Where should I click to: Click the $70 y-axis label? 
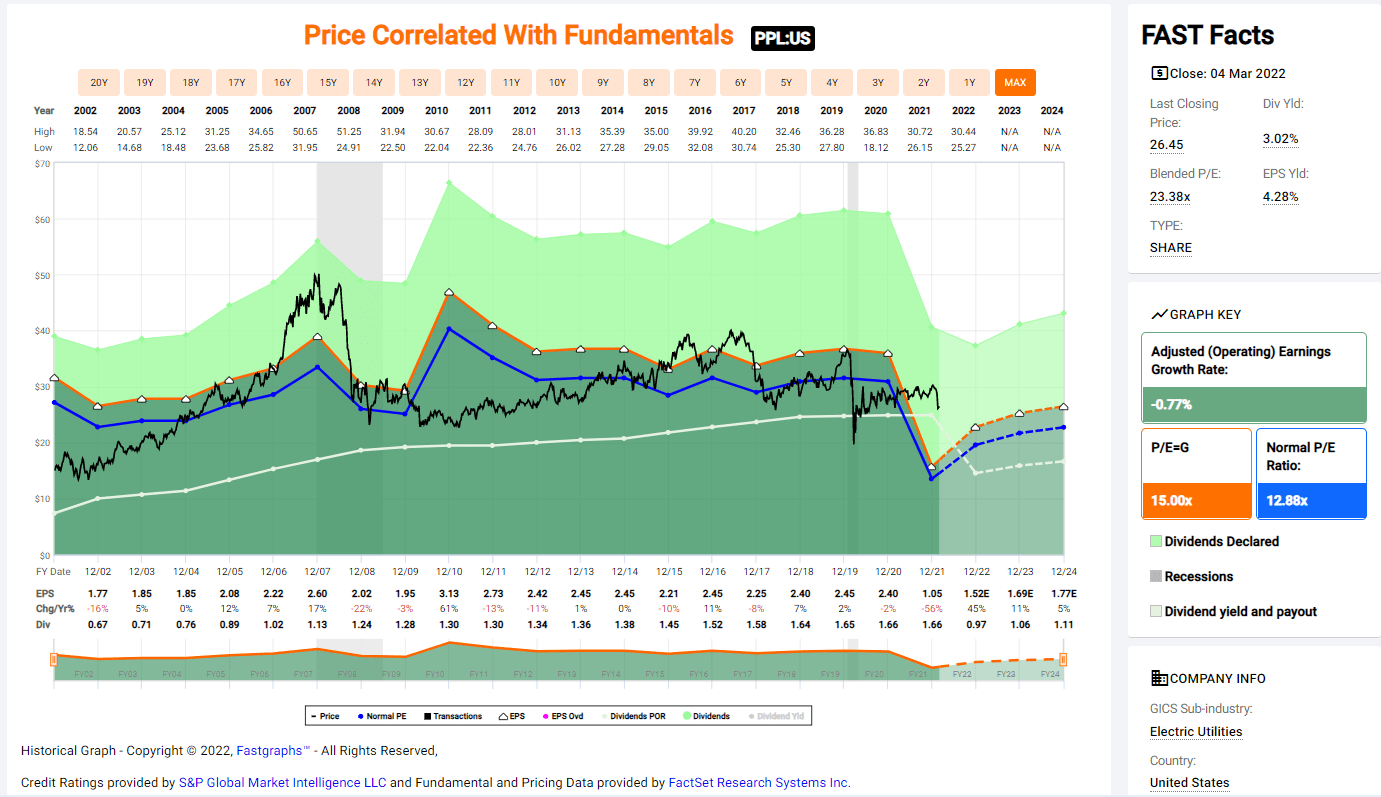pos(42,162)
